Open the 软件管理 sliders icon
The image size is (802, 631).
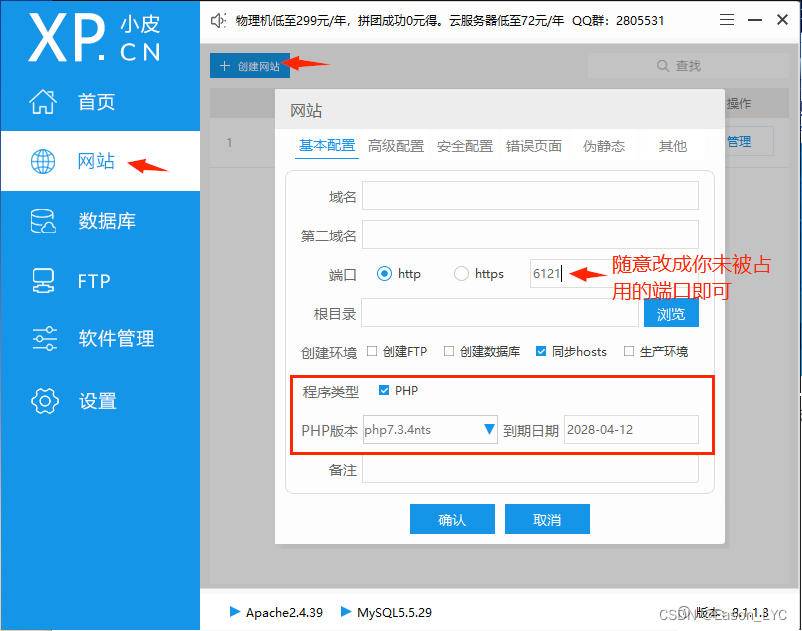click(44, 339)
